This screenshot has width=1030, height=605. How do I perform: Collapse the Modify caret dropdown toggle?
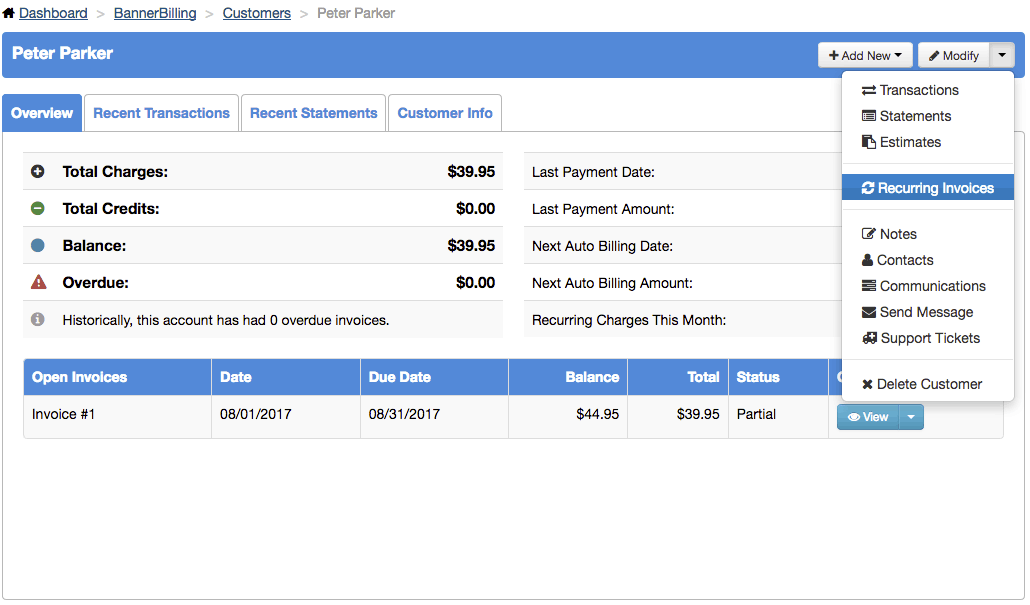[1002, 55]
